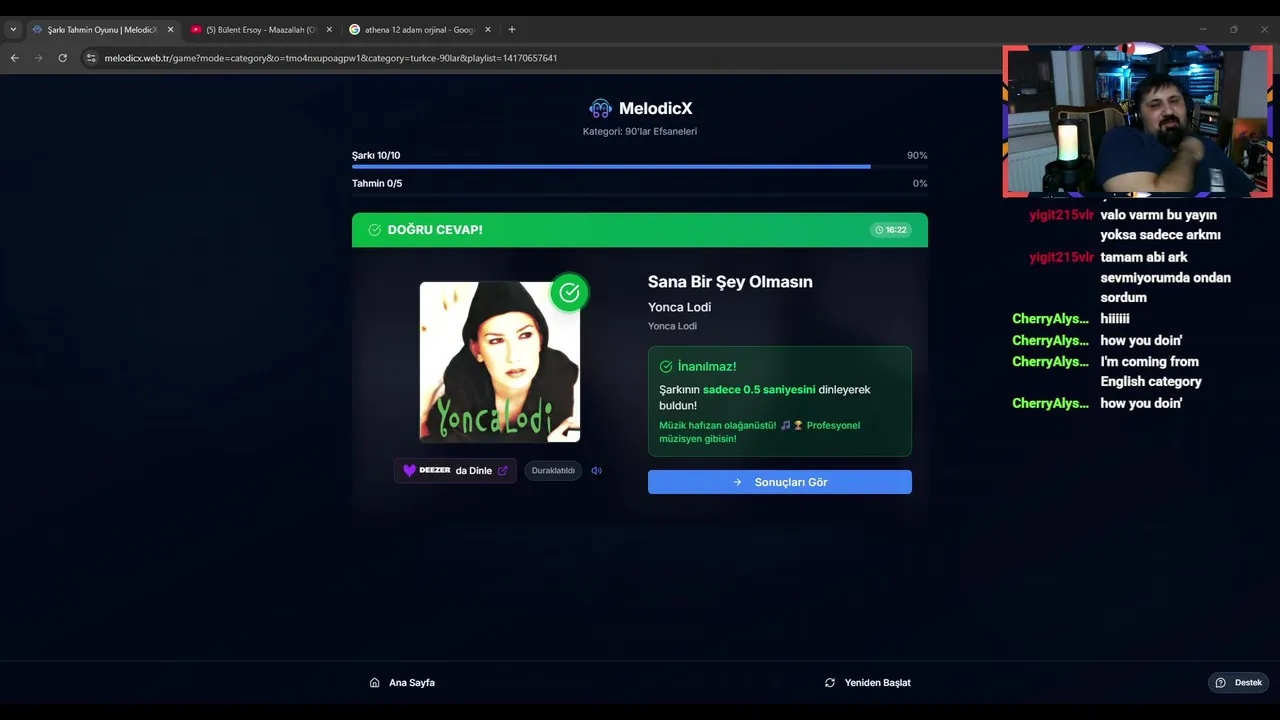Go forward in browser history
Image resolution: width=1280 pixels, height=720 pixels.
point(39,58)
